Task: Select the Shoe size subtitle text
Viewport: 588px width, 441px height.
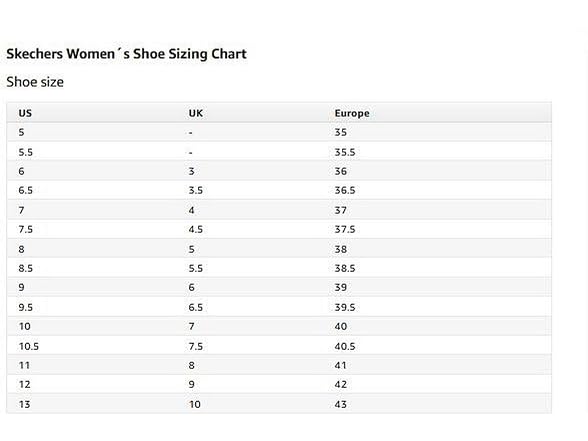Action: click(35, 82)
